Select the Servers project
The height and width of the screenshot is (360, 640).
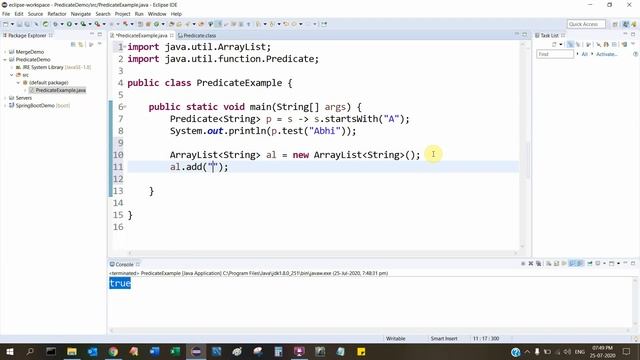coord(23,98)
